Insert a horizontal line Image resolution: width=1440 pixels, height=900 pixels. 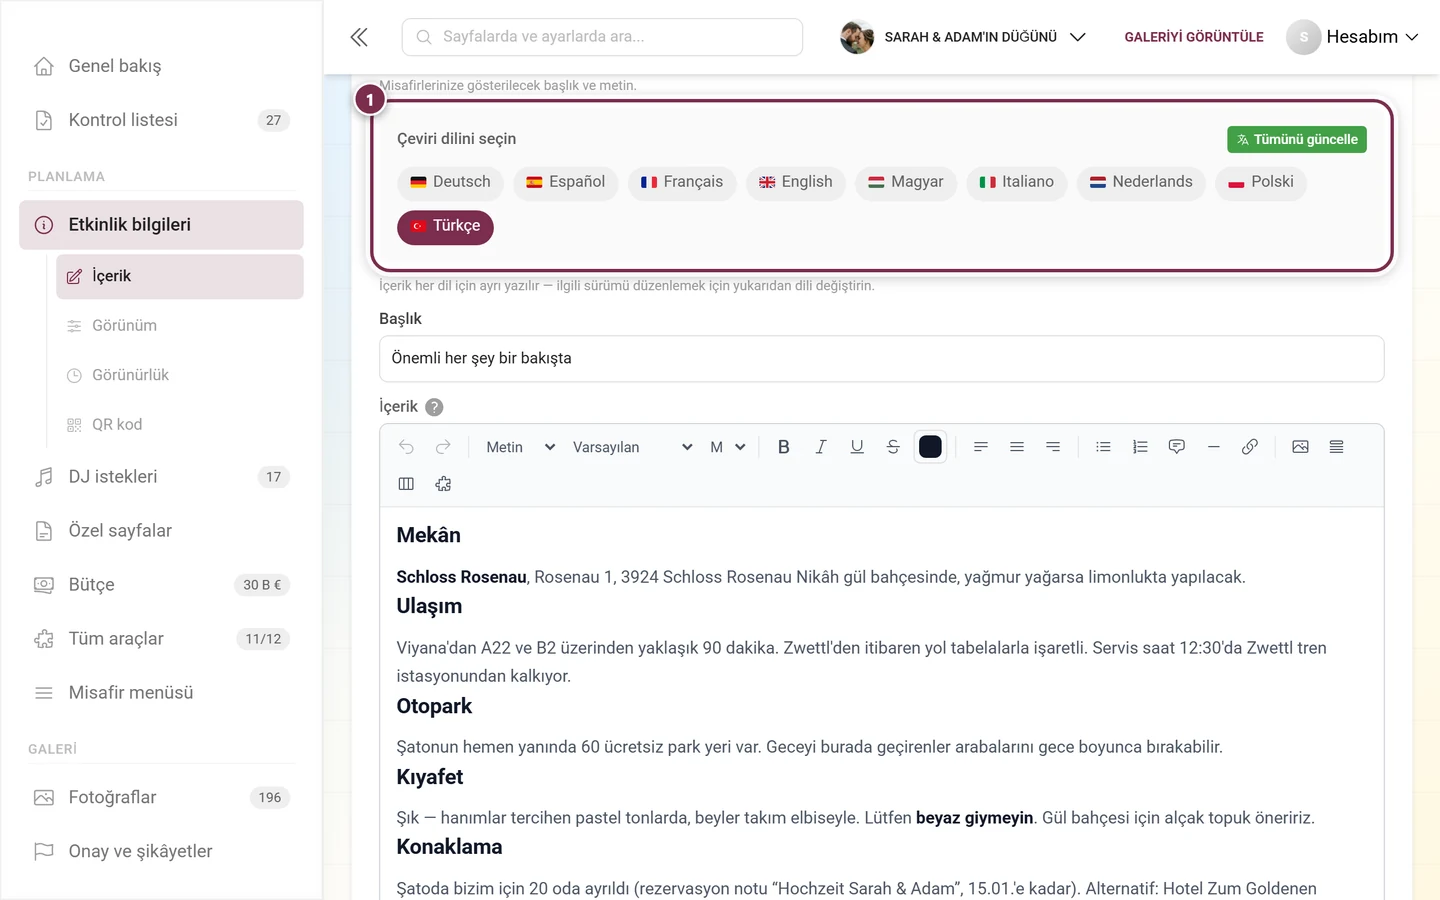pyautogui.click(x=1213, y=447)
